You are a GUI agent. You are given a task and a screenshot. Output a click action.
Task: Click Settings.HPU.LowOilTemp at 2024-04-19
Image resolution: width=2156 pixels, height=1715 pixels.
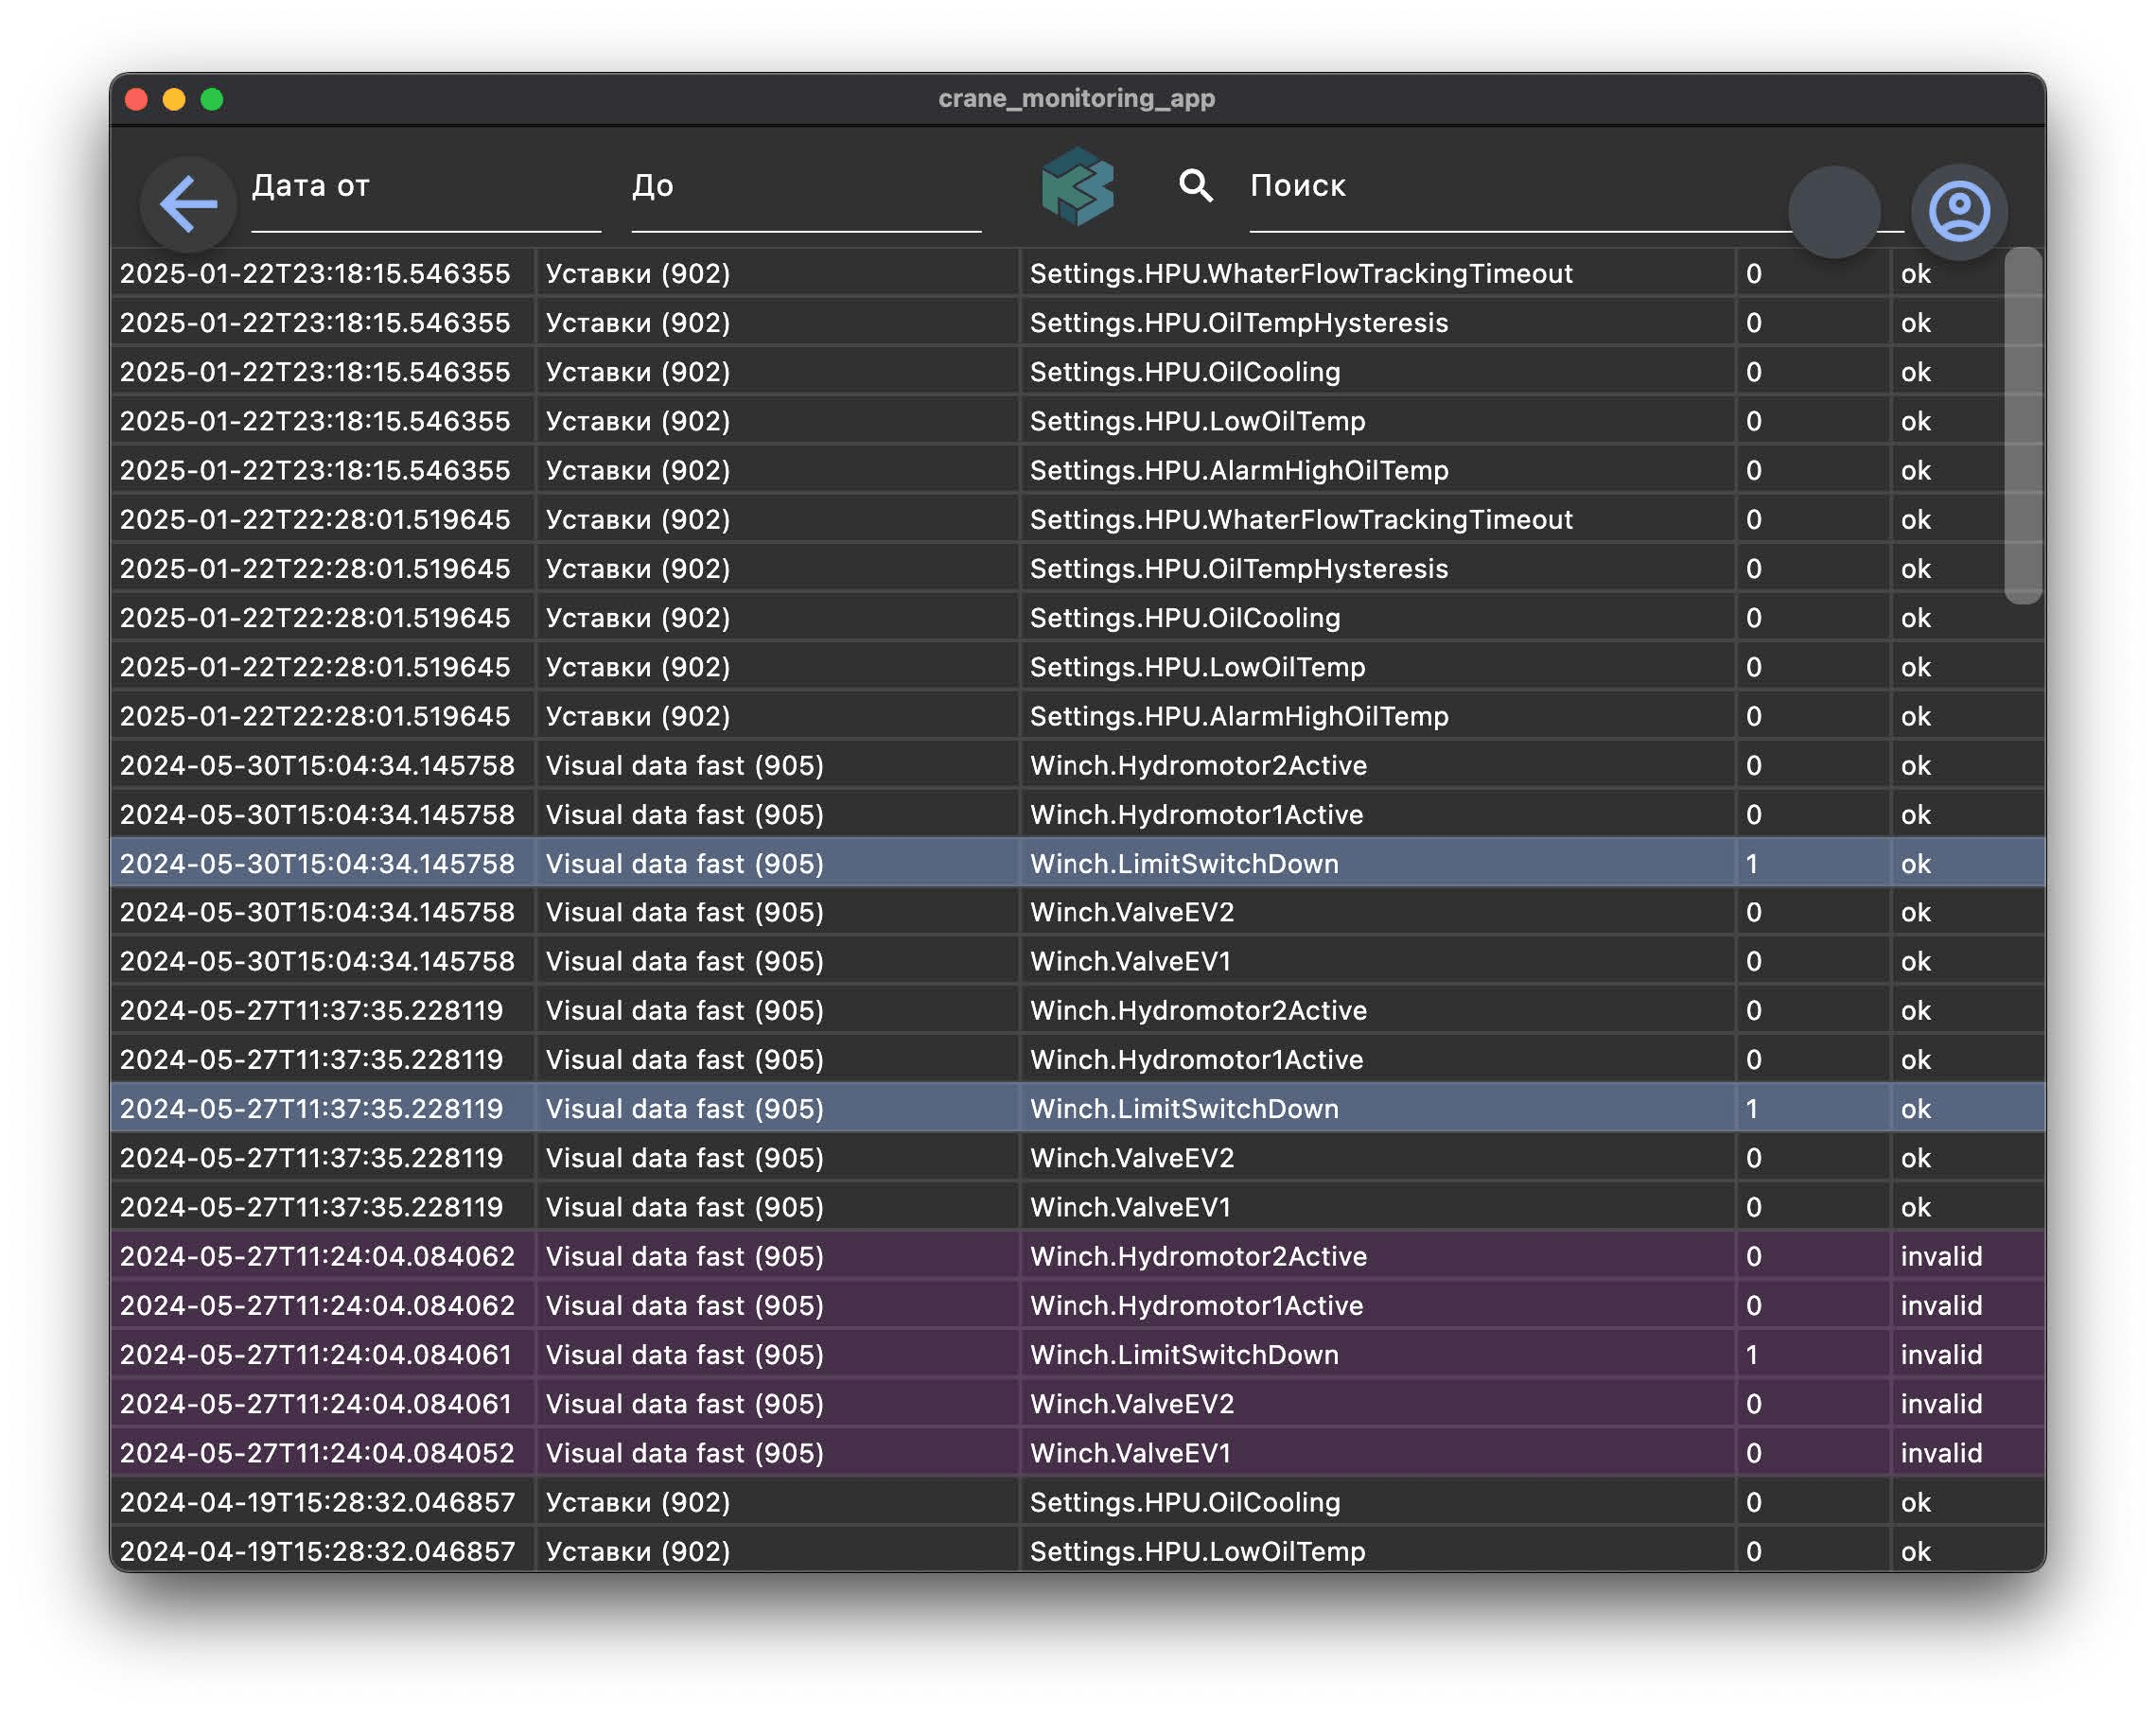(1197, 1551)
